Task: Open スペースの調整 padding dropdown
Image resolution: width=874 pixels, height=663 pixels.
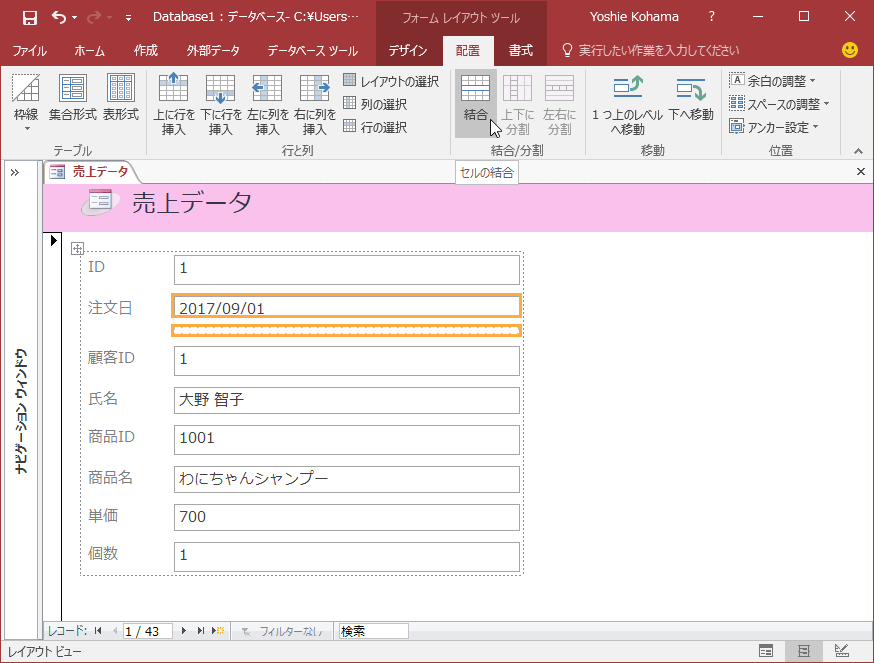Action: click(779, 104)
